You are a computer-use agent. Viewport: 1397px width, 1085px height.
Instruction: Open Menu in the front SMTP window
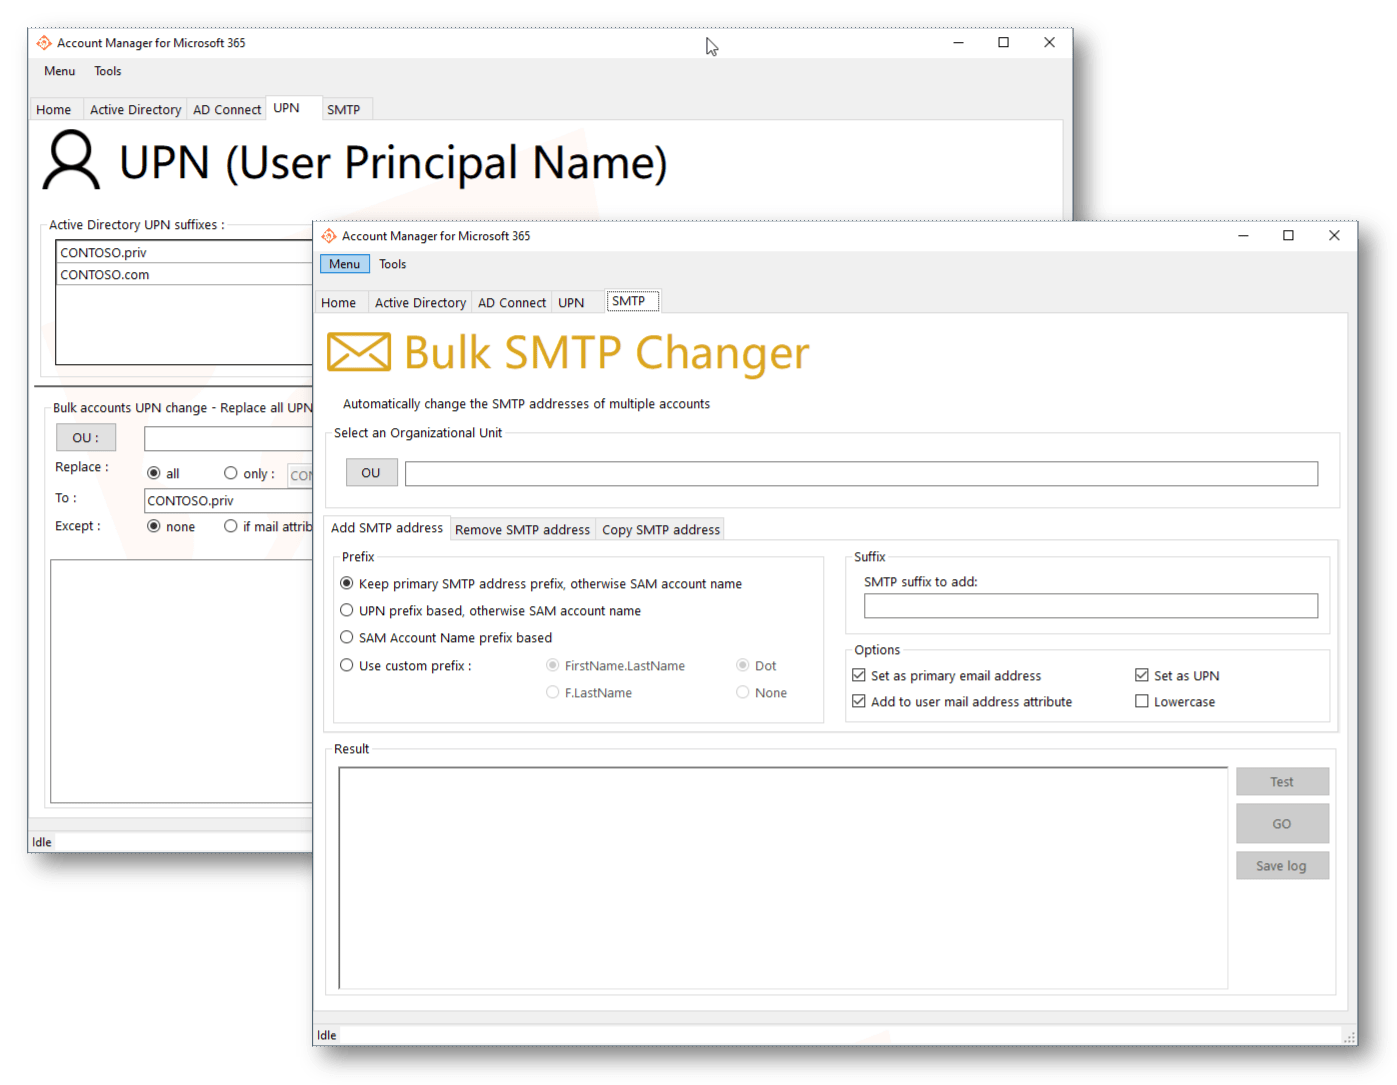click(344, 264)
